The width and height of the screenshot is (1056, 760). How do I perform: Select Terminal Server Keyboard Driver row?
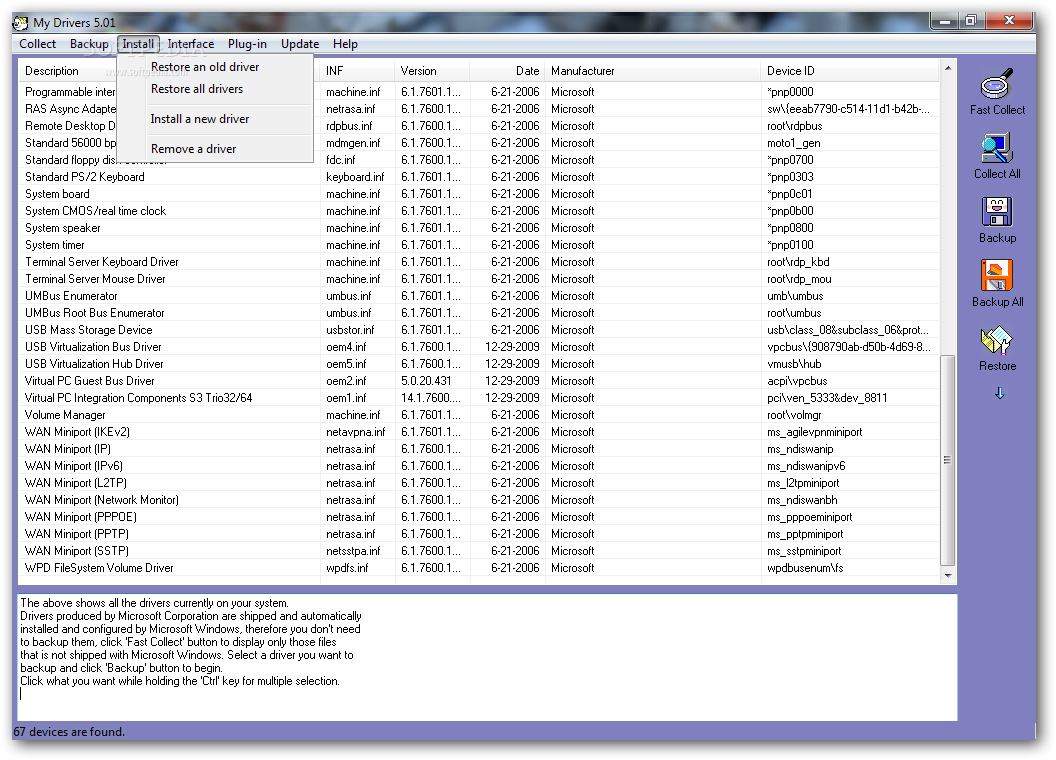(479, 261)
